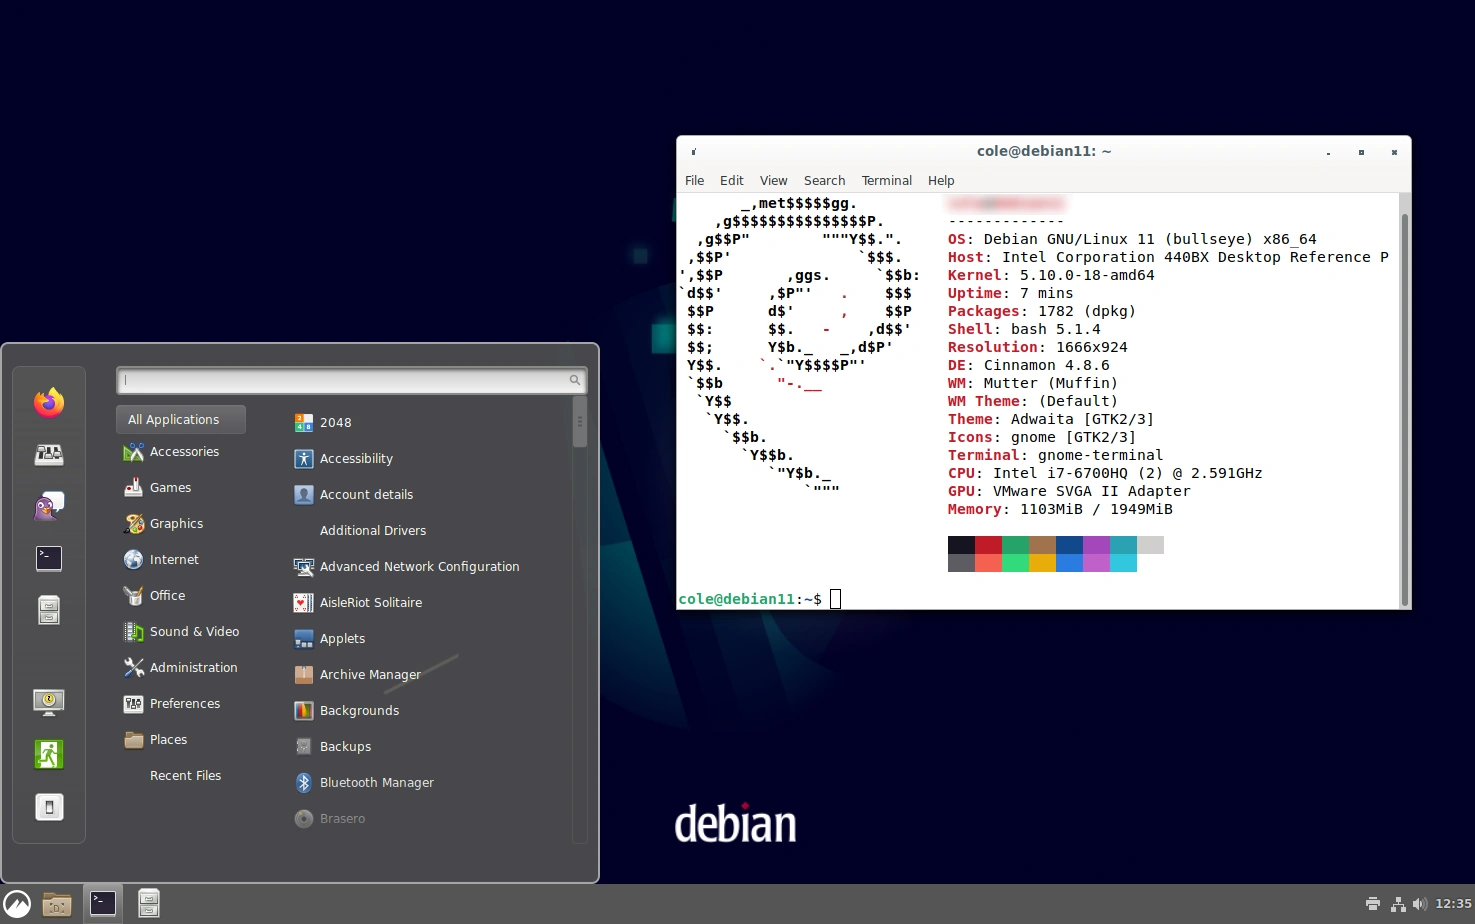Open the Edit menu in the terminal window
1475x924 pixels.
pos(731,180)
